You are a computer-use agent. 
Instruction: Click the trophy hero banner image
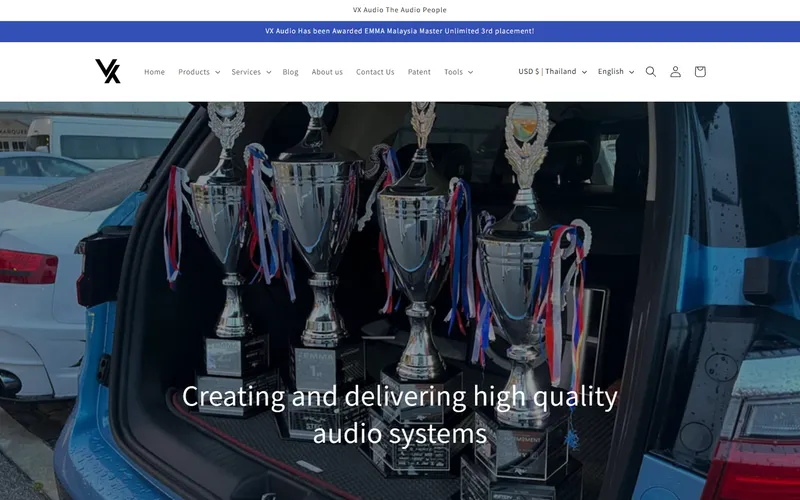tap(400, 301)
